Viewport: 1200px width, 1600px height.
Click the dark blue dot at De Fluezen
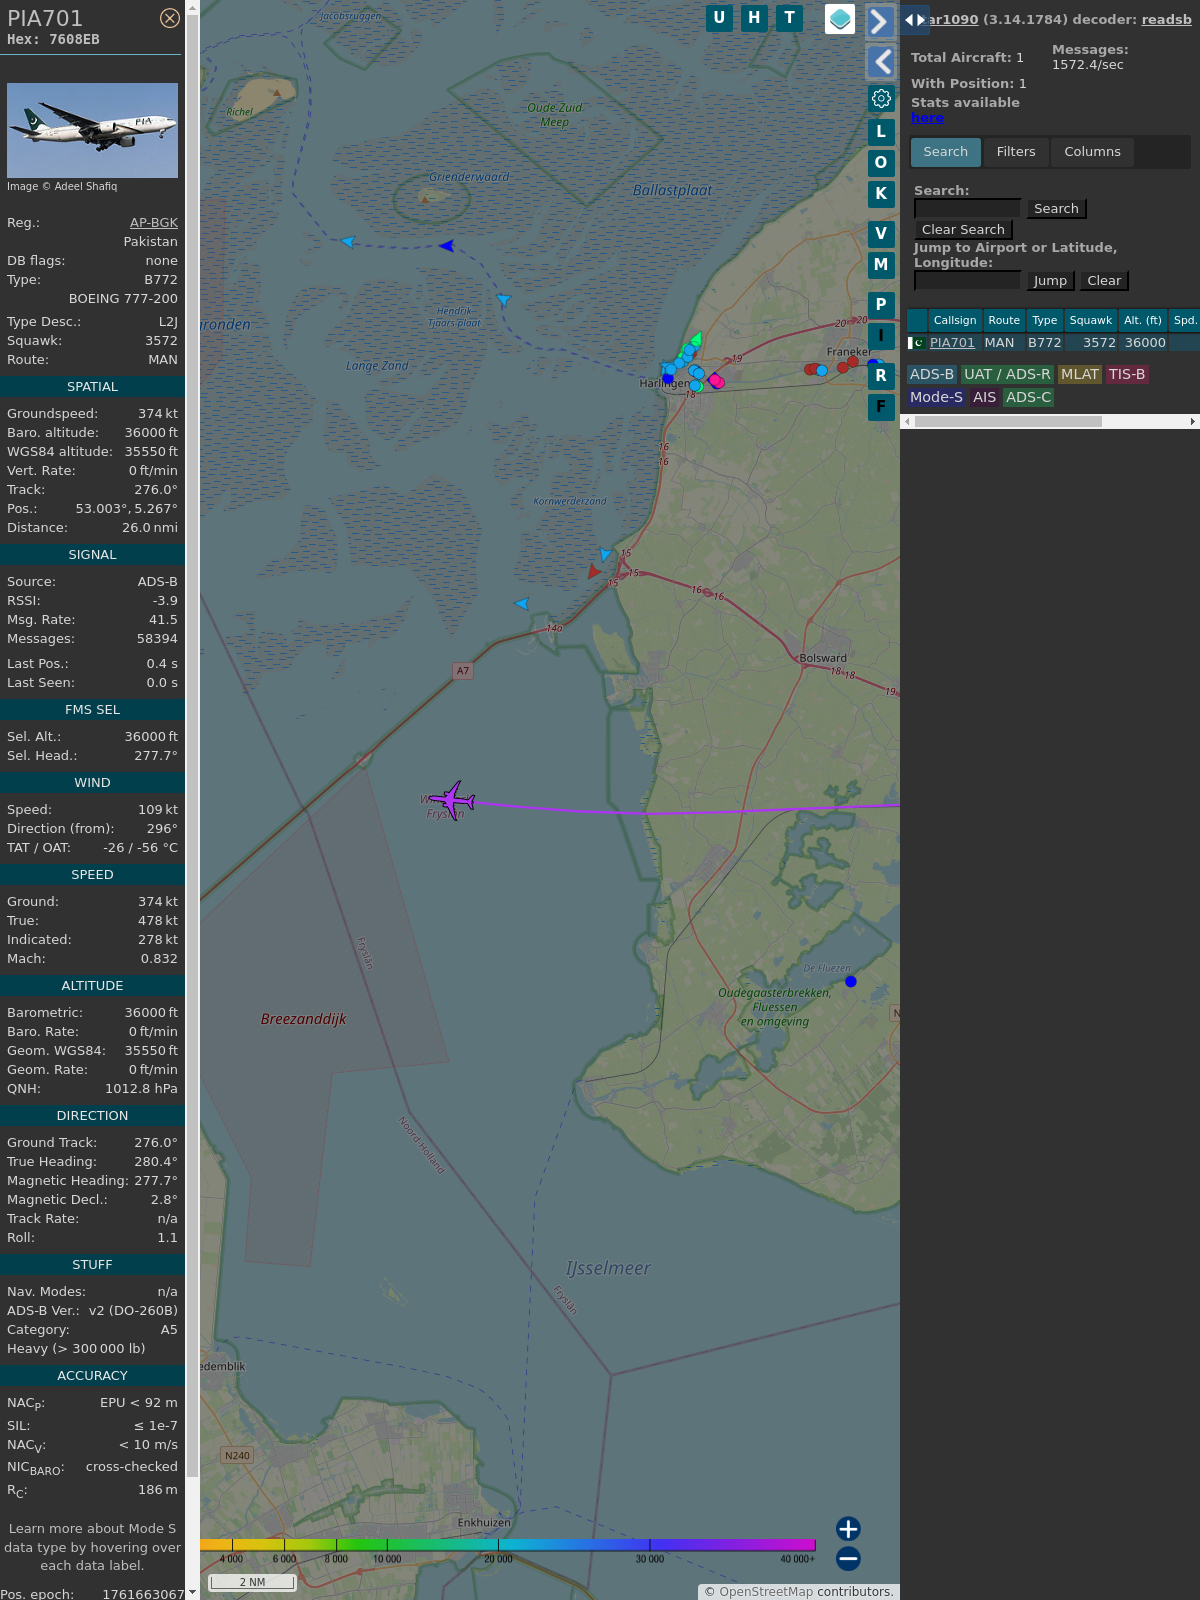851,982
